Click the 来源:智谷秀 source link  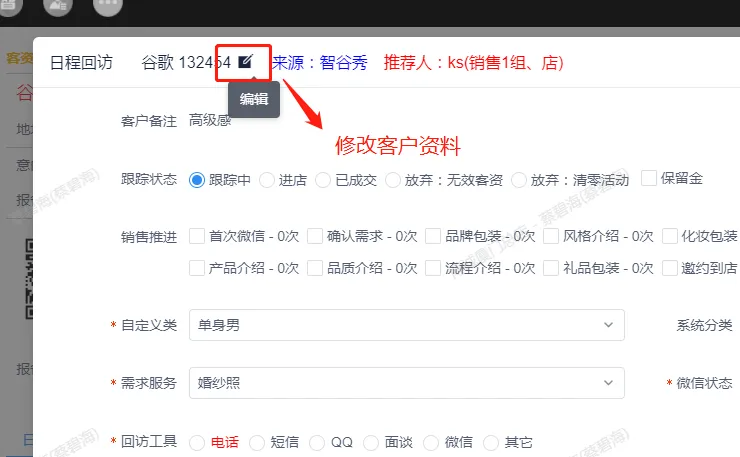point(319,63)
